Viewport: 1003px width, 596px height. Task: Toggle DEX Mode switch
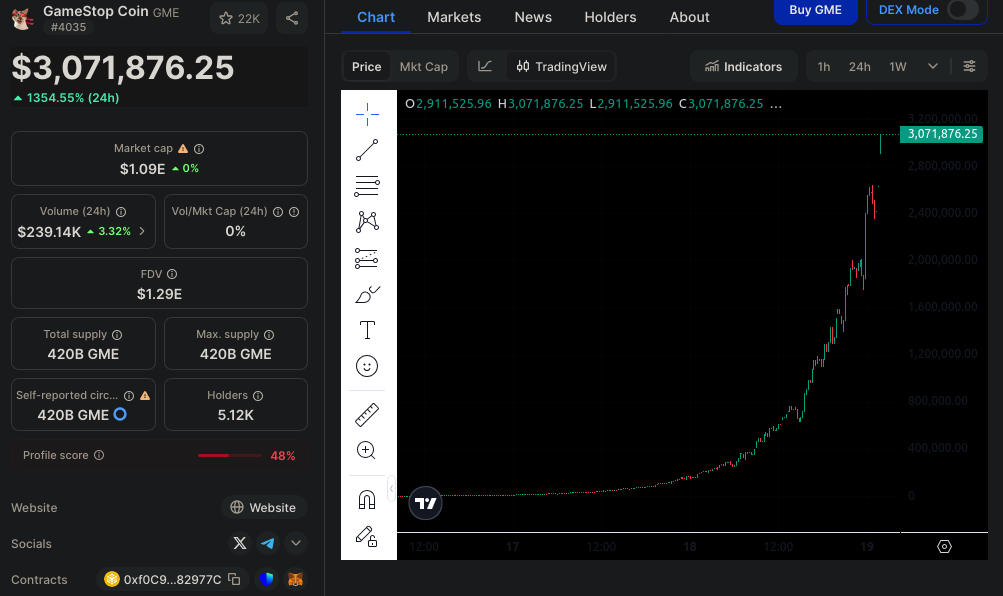click(963, 10)
